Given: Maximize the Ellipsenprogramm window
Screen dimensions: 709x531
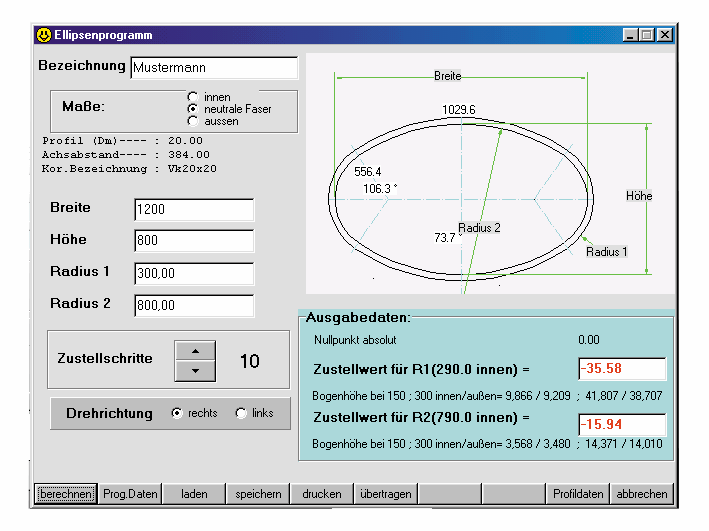Looking at the screenshot, I should (x=647, y=35).
